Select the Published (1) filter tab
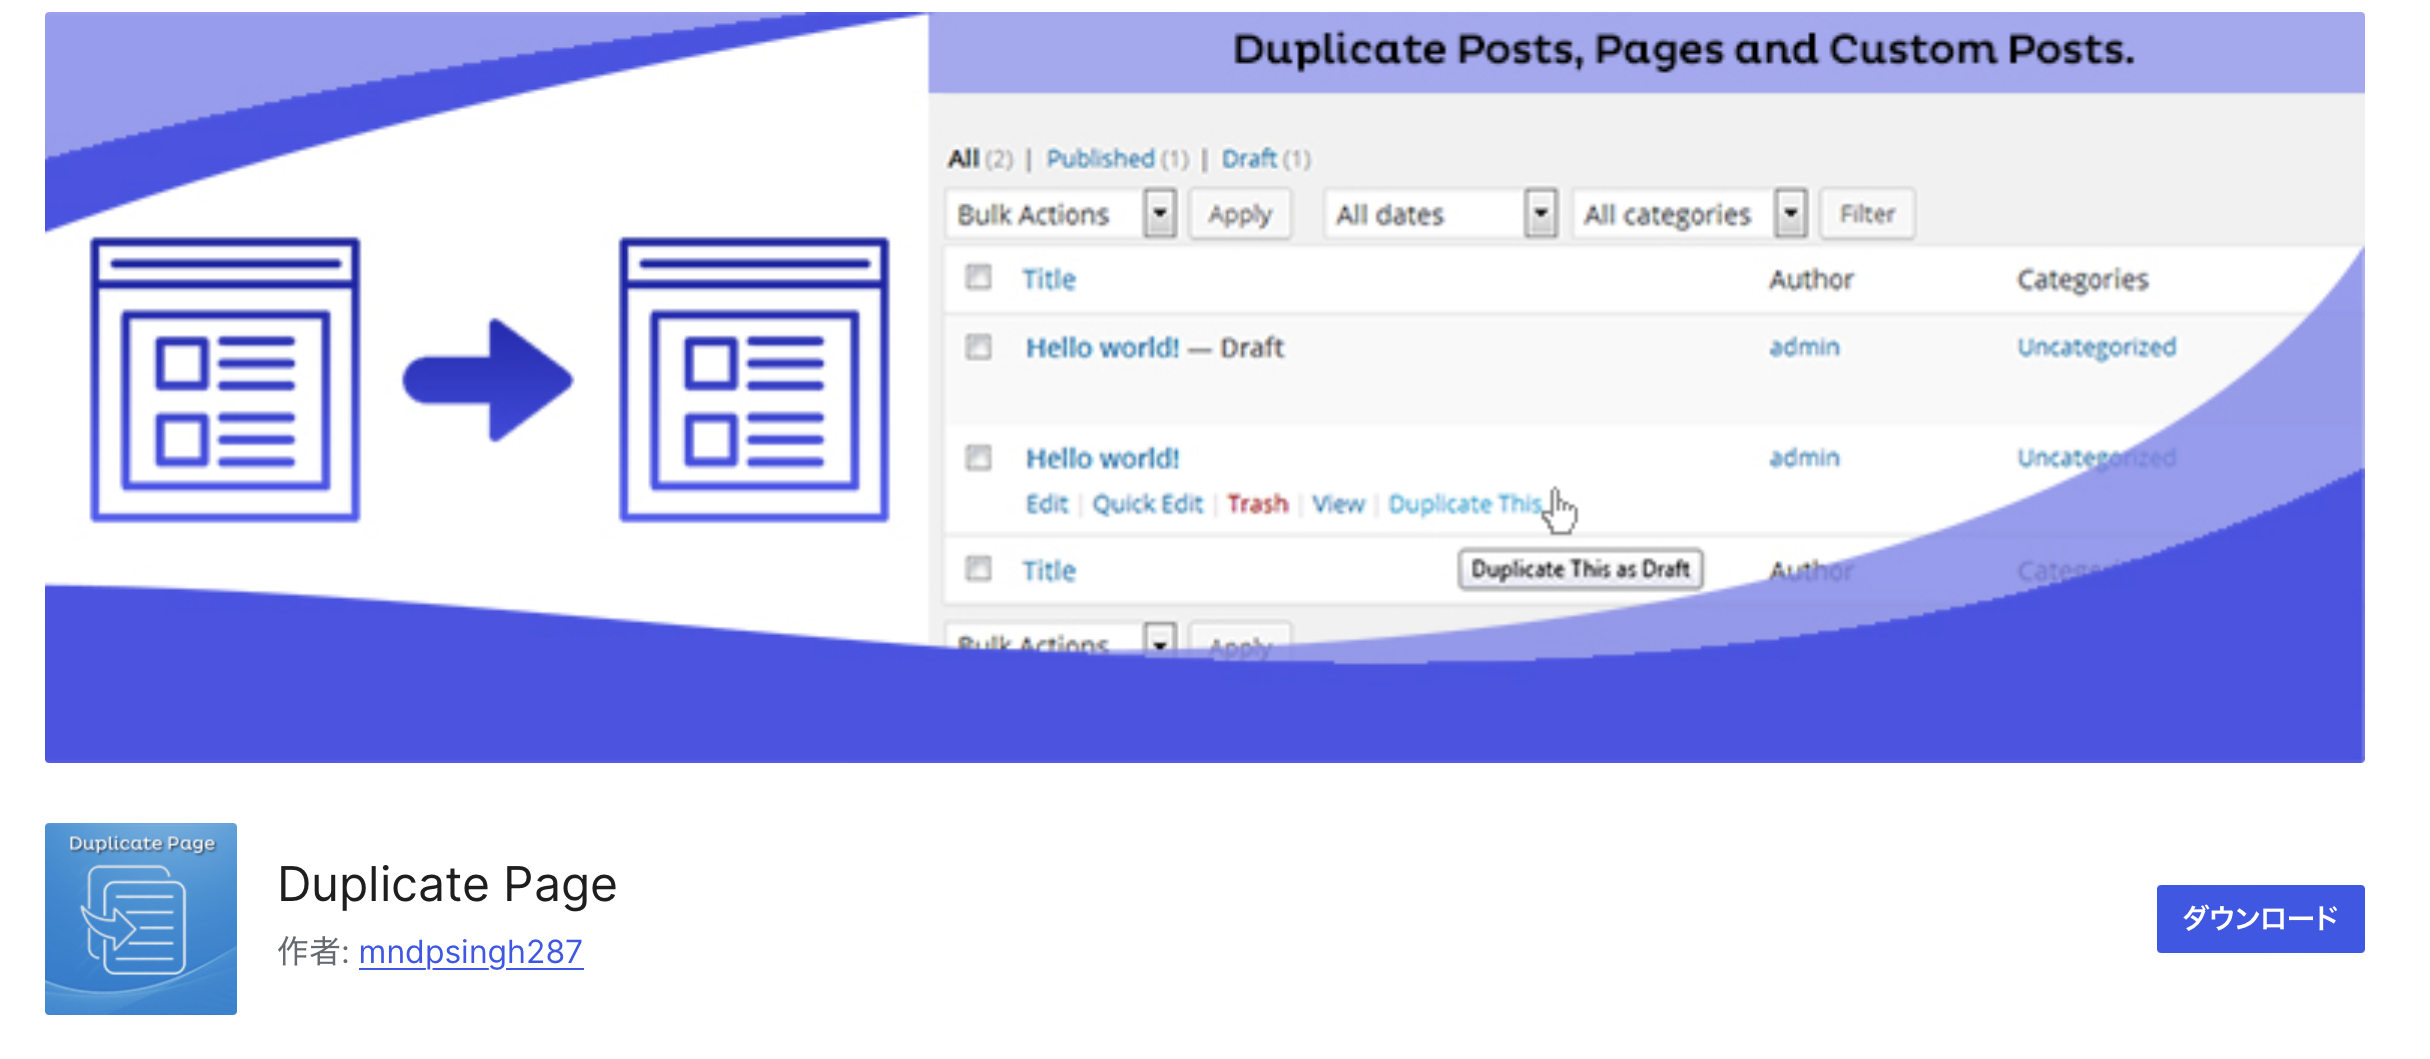The width and height of the screenshot is (2430, 1059). click(x=1117, y=158)
